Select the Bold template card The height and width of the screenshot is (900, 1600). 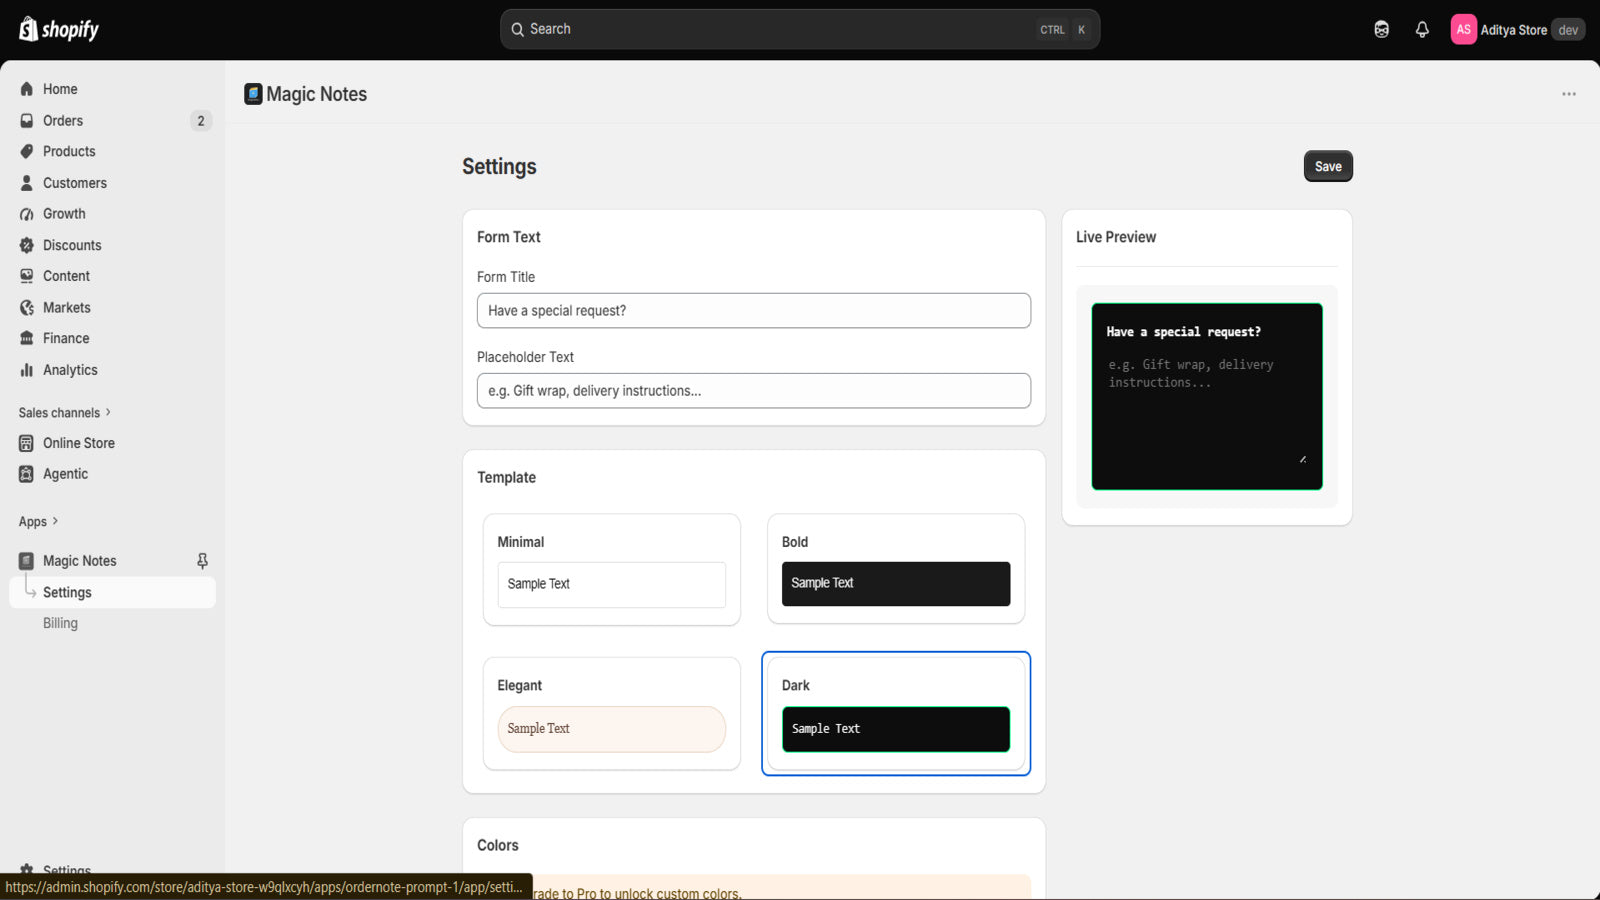pyautogui.click(x=895, y=569)
